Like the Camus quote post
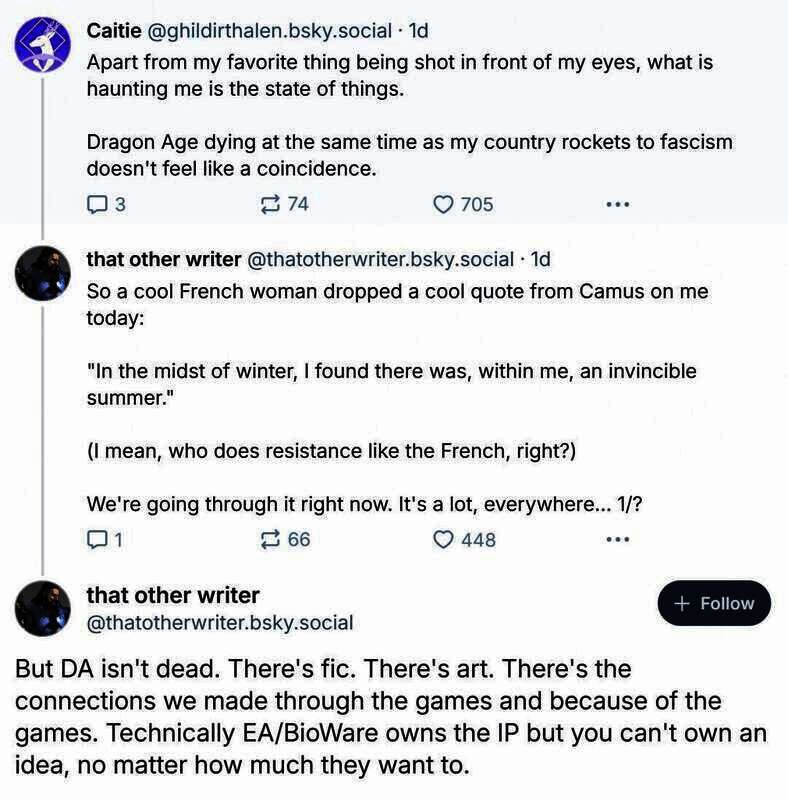 [x=444, y=539]
